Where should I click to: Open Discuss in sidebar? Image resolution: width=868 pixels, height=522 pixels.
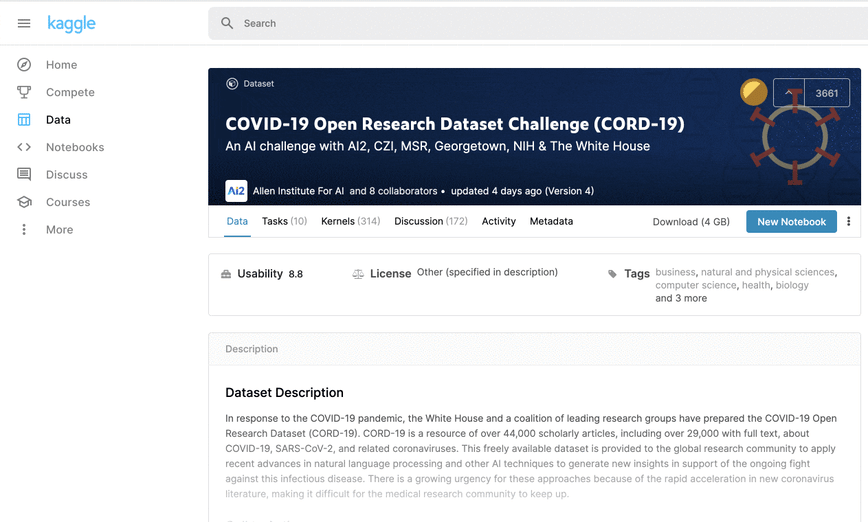tap(66, 174)
